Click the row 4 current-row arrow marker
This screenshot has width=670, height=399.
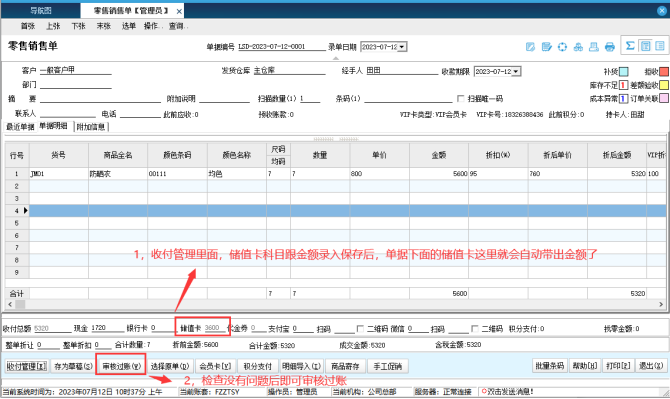pyautogui.click(x=26, y=210)
